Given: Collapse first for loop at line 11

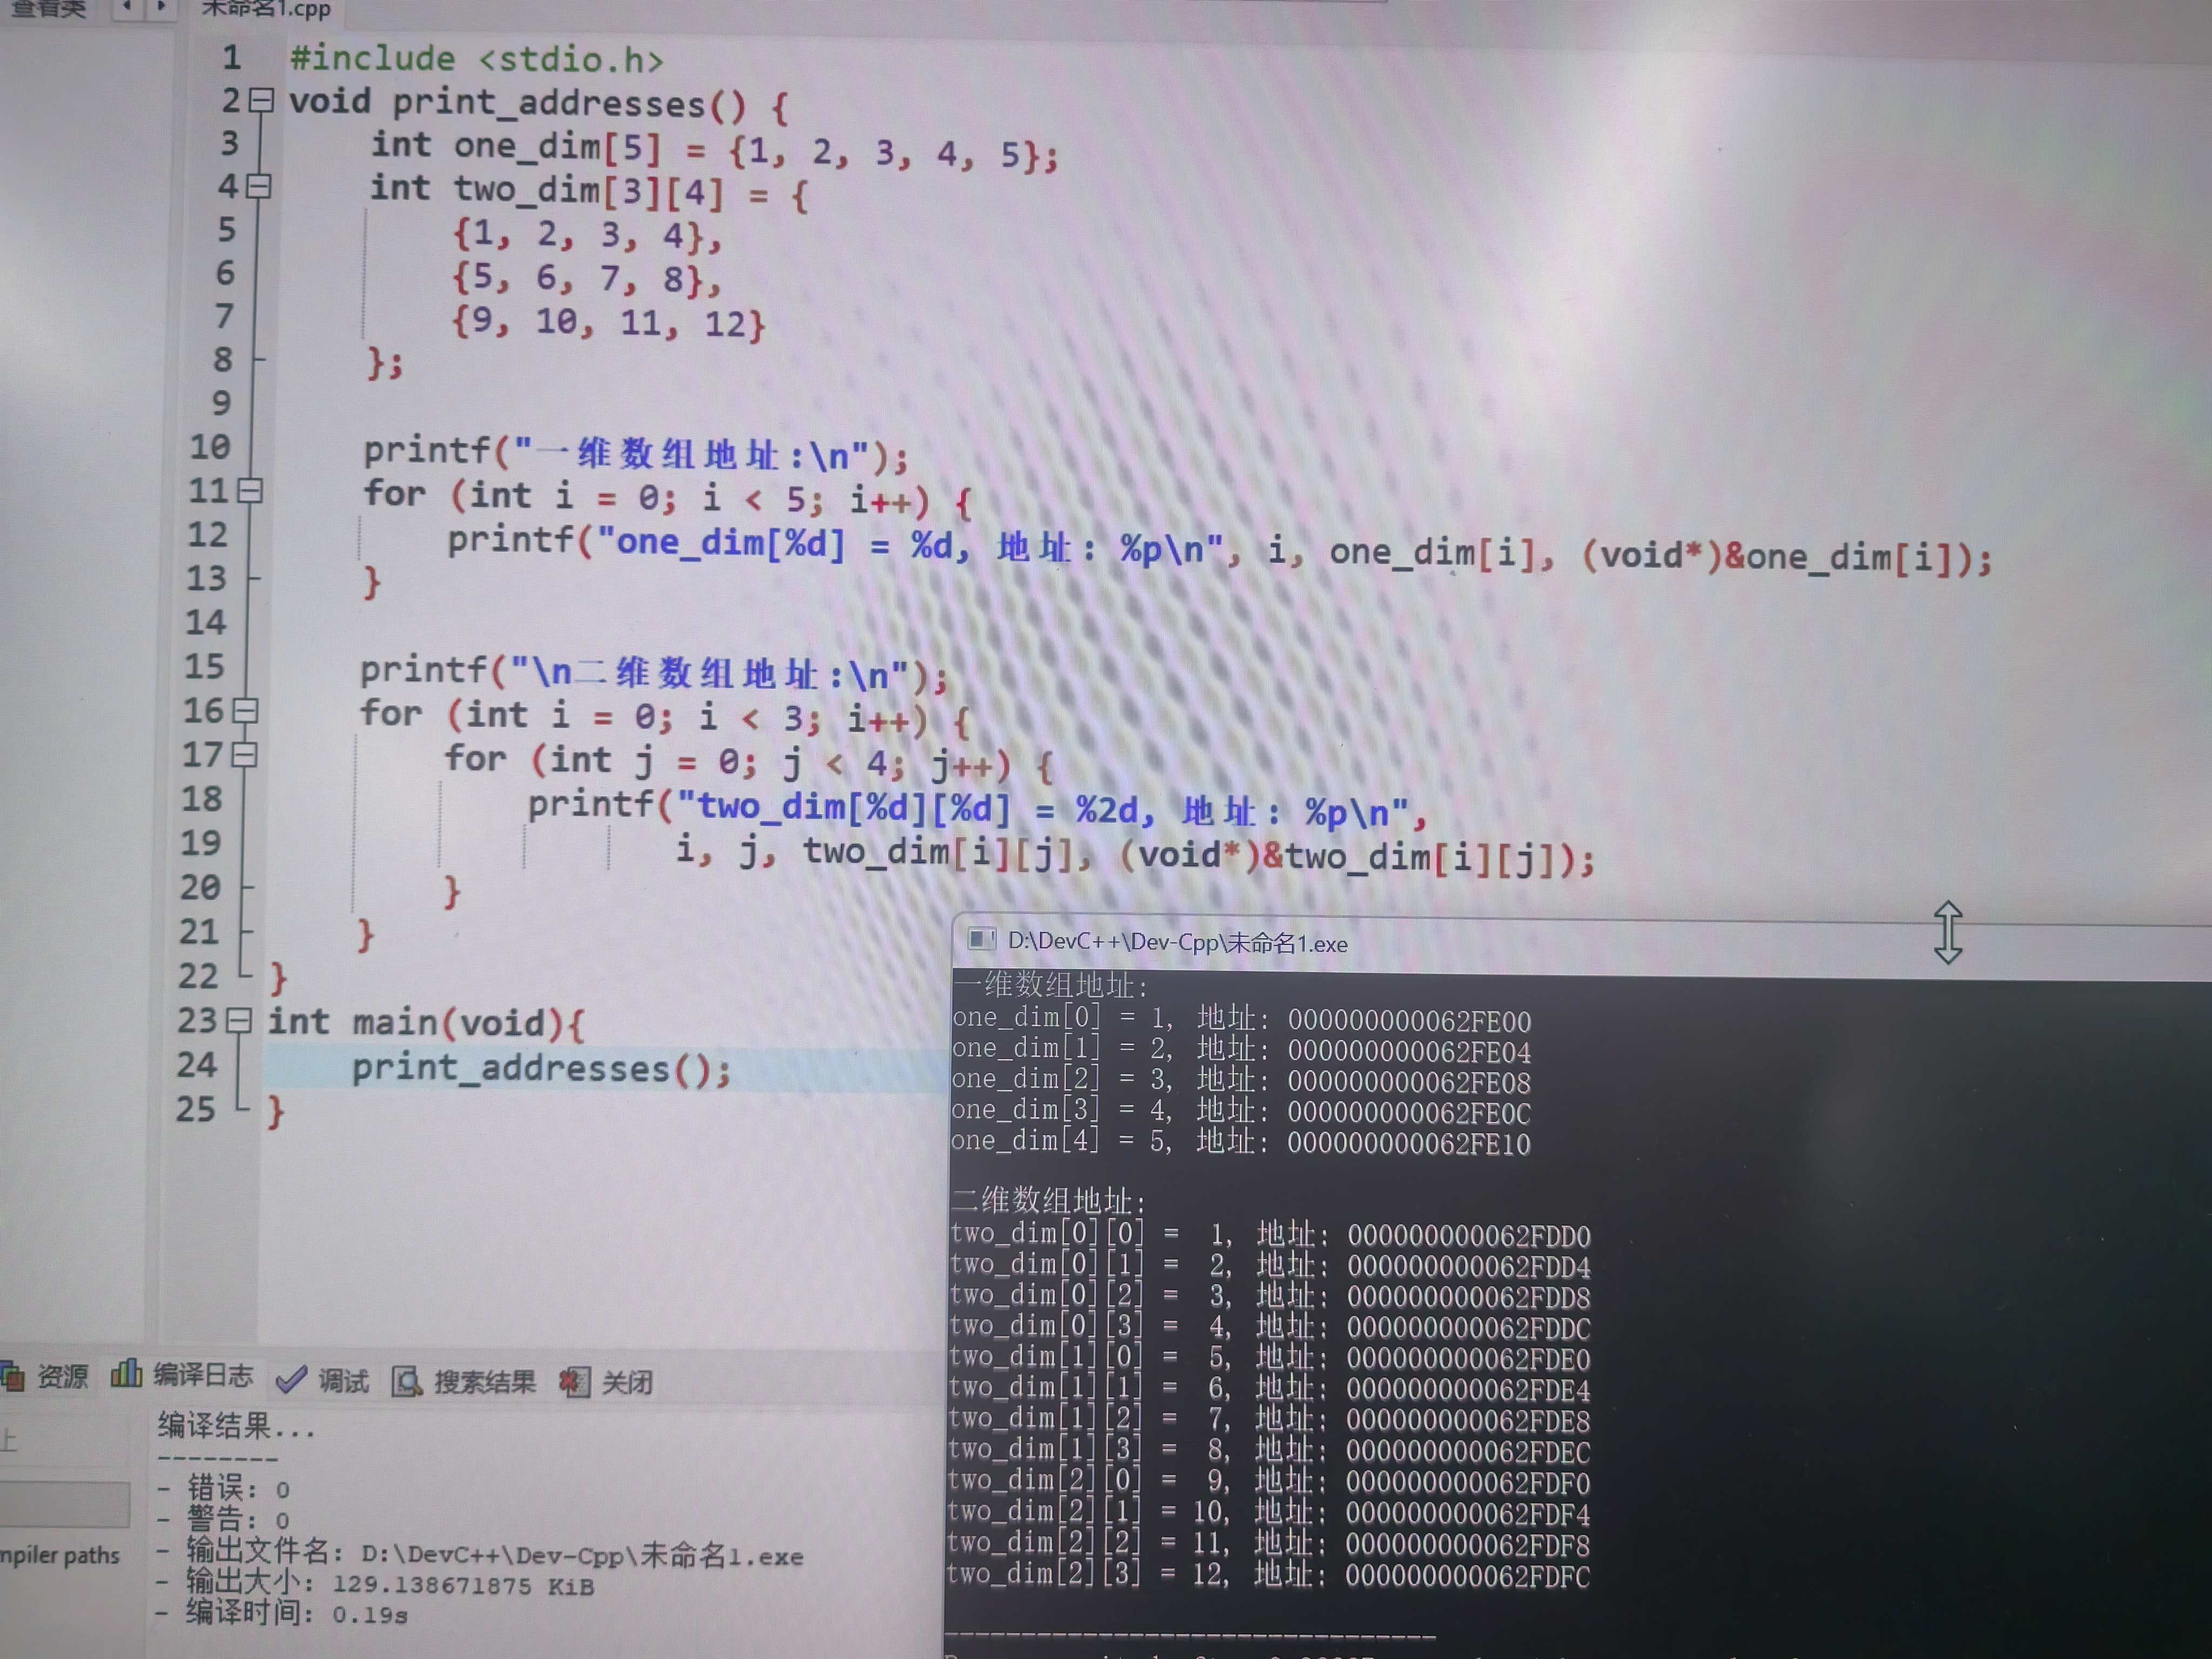Looking at the screenshot, I should pyautogui.click(x=250, y=490).
